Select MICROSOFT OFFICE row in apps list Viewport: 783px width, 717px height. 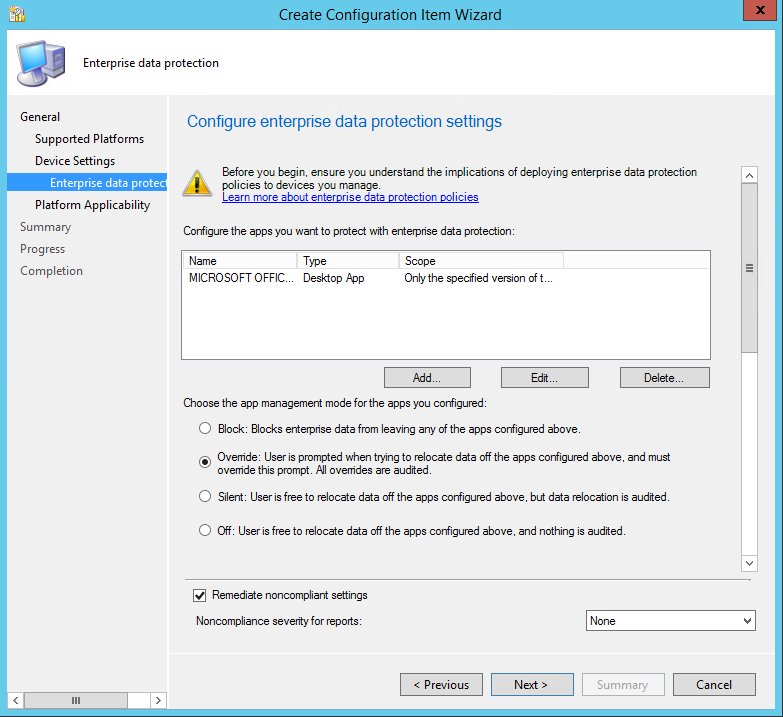pyautogui.click(x=240, y=278)
